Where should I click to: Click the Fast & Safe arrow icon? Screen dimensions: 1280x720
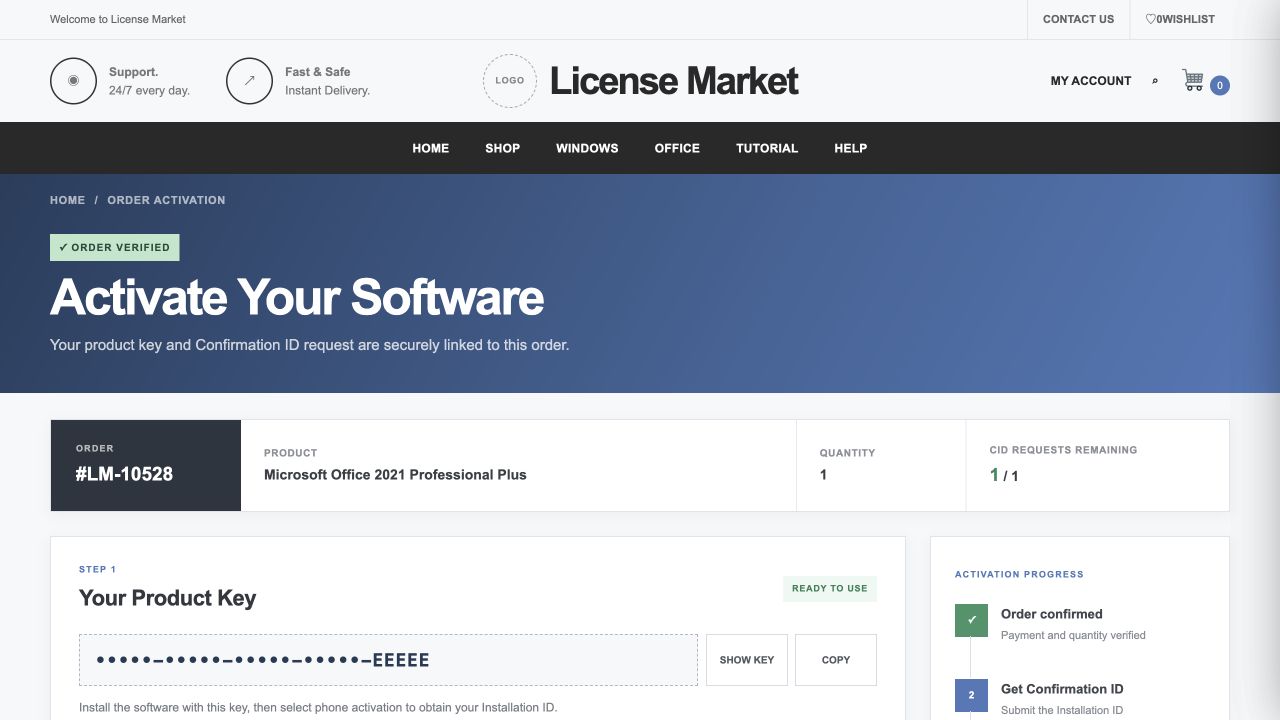pos(249,81)
